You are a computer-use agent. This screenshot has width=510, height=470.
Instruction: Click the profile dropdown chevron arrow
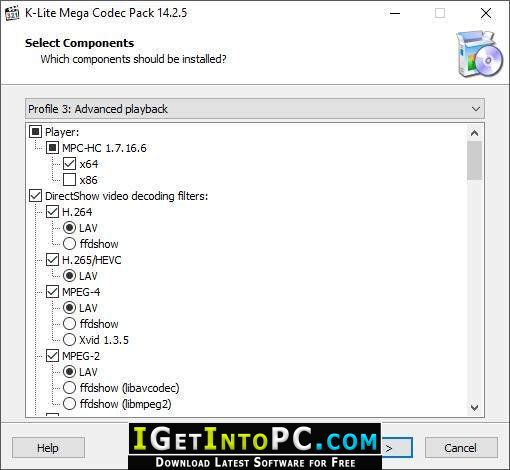476,109
